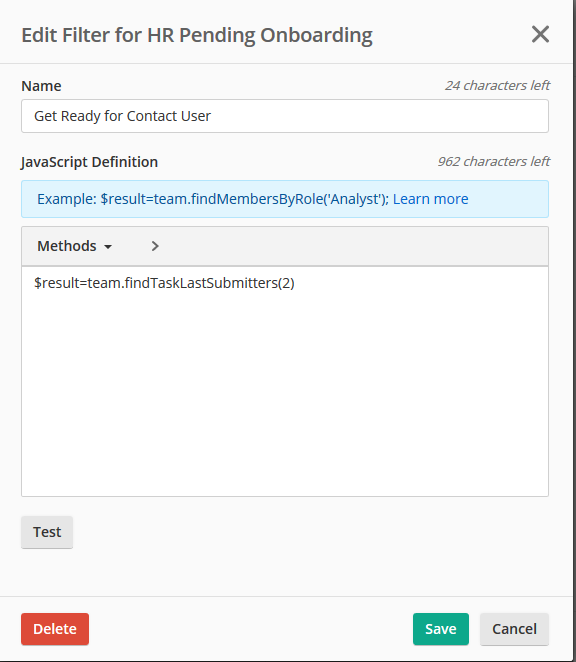Focus the Name input field
This screenshot has height=662, width=576.
(285, 116)
